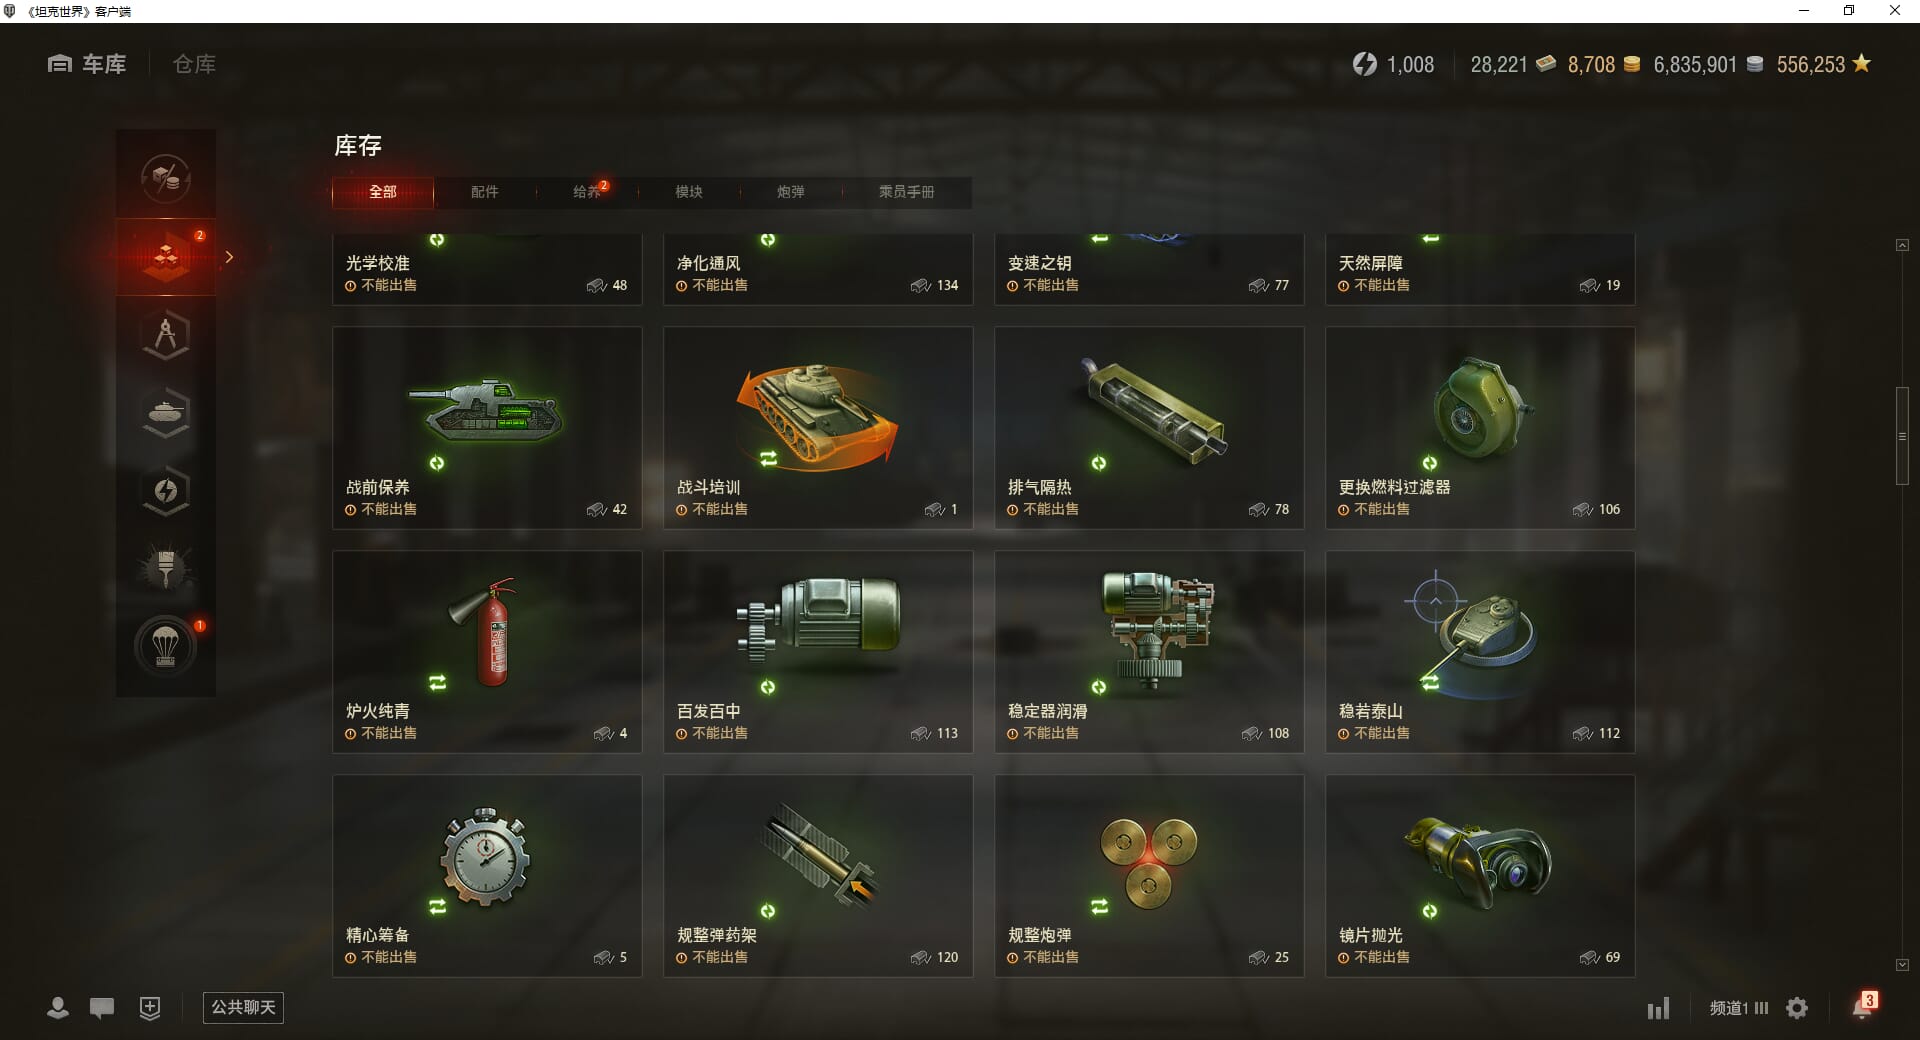Select the crossed-out coins sidebar icon
The height and width of the screenshot is (1040, 1920).
pos(166,178)
